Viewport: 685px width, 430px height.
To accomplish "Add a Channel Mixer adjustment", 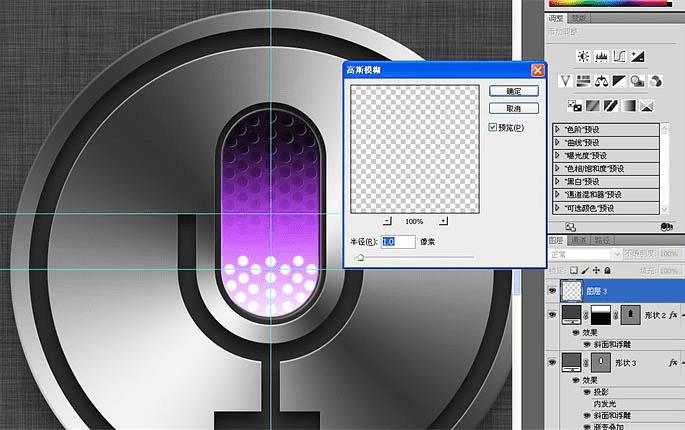I will (656, 81).
